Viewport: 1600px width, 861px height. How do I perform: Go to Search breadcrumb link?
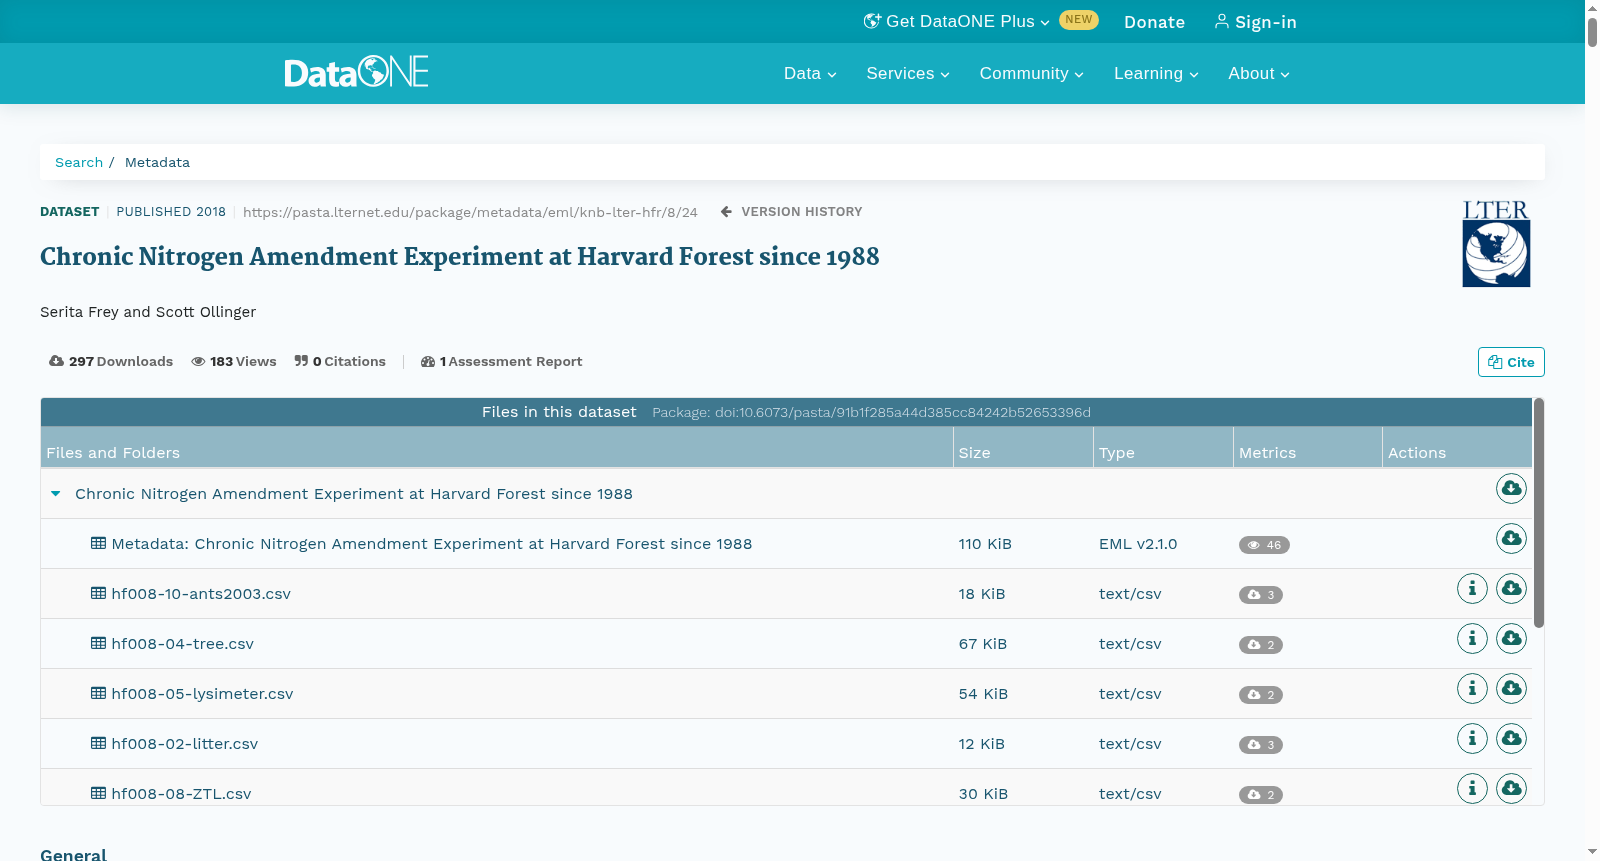[x=79, y=162]
